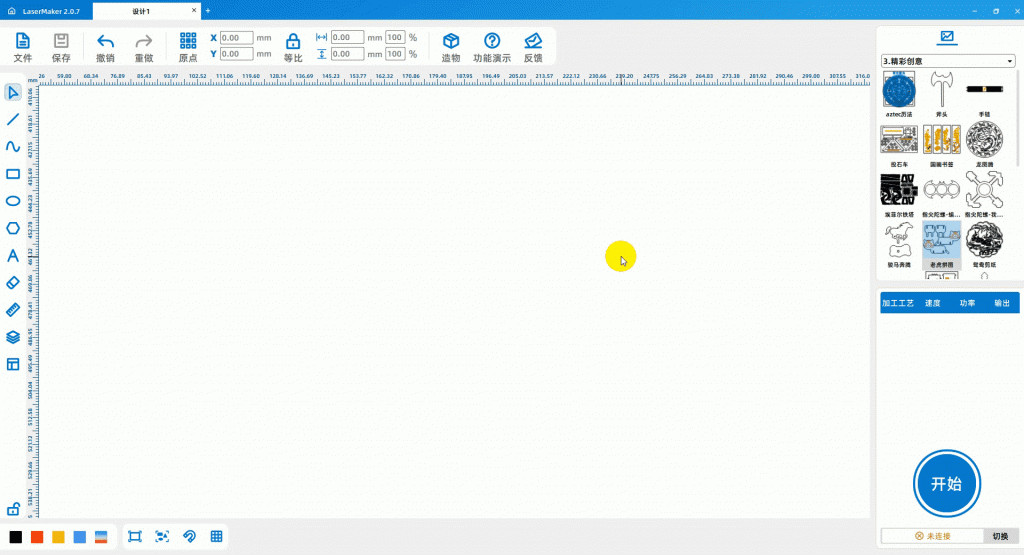Toggle the magnet snap icon

tap(189, 537)
